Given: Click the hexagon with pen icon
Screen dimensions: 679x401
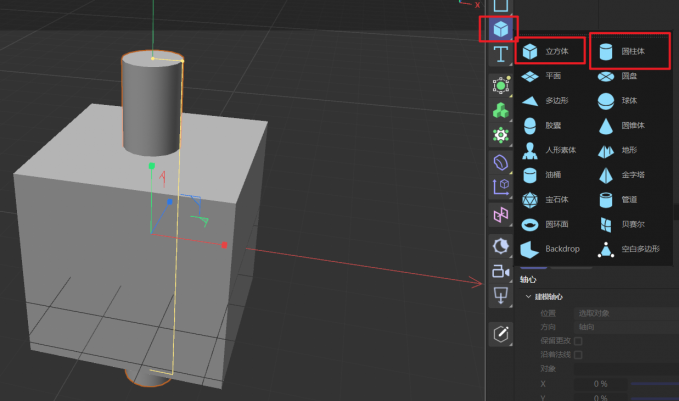Looking at the screenshot, I should click(501, 334).
